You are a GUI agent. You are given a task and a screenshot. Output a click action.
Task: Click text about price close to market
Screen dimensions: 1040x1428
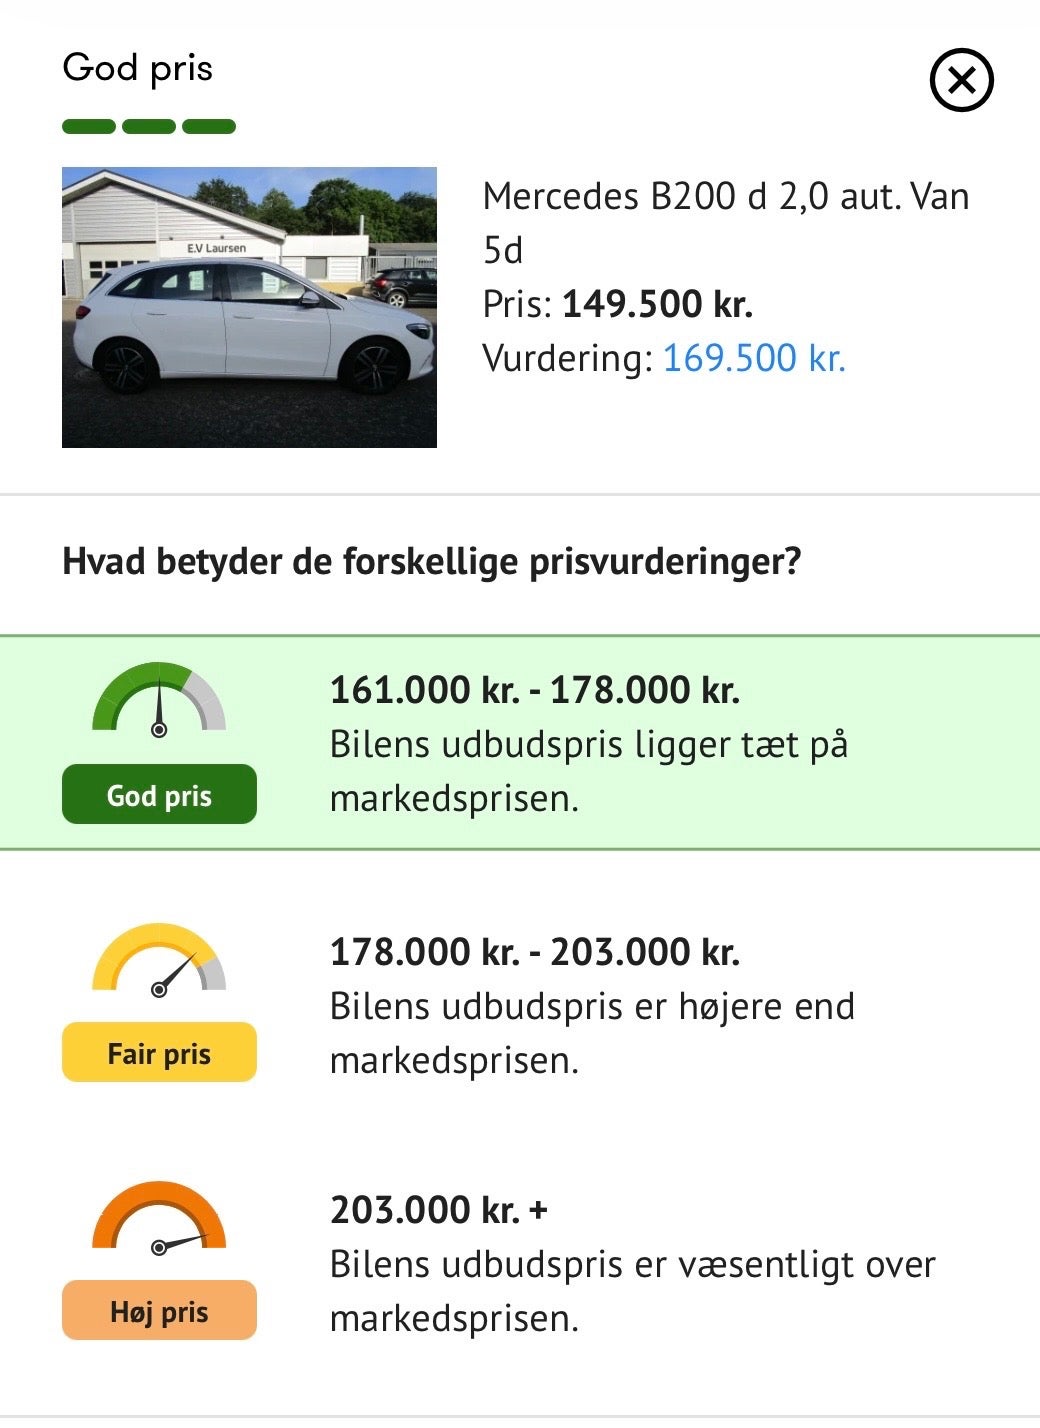[589, 772]
